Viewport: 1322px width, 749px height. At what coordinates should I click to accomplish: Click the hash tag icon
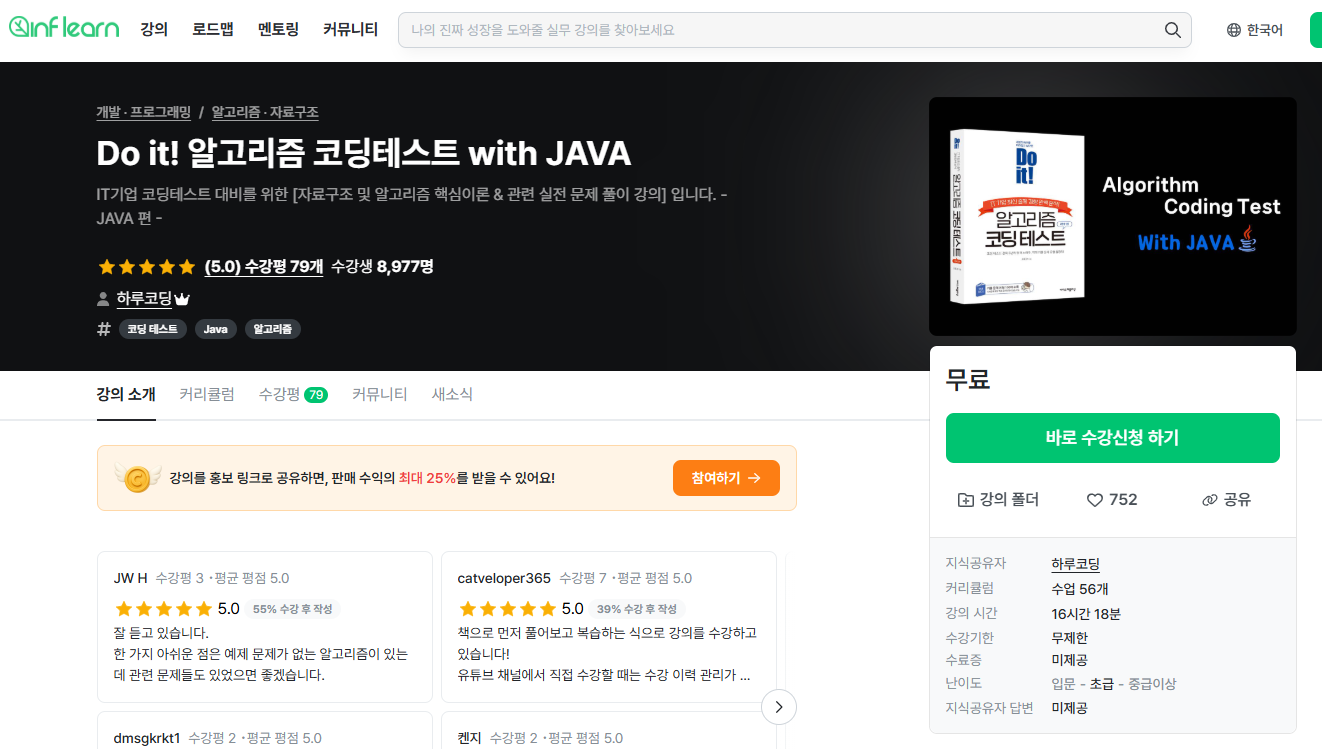click(103, 329)
